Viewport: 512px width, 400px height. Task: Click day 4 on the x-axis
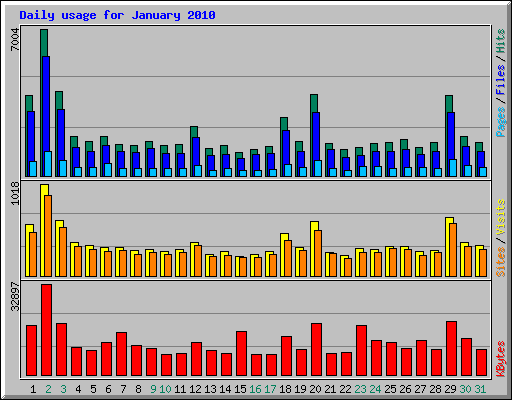pos(78,389)
